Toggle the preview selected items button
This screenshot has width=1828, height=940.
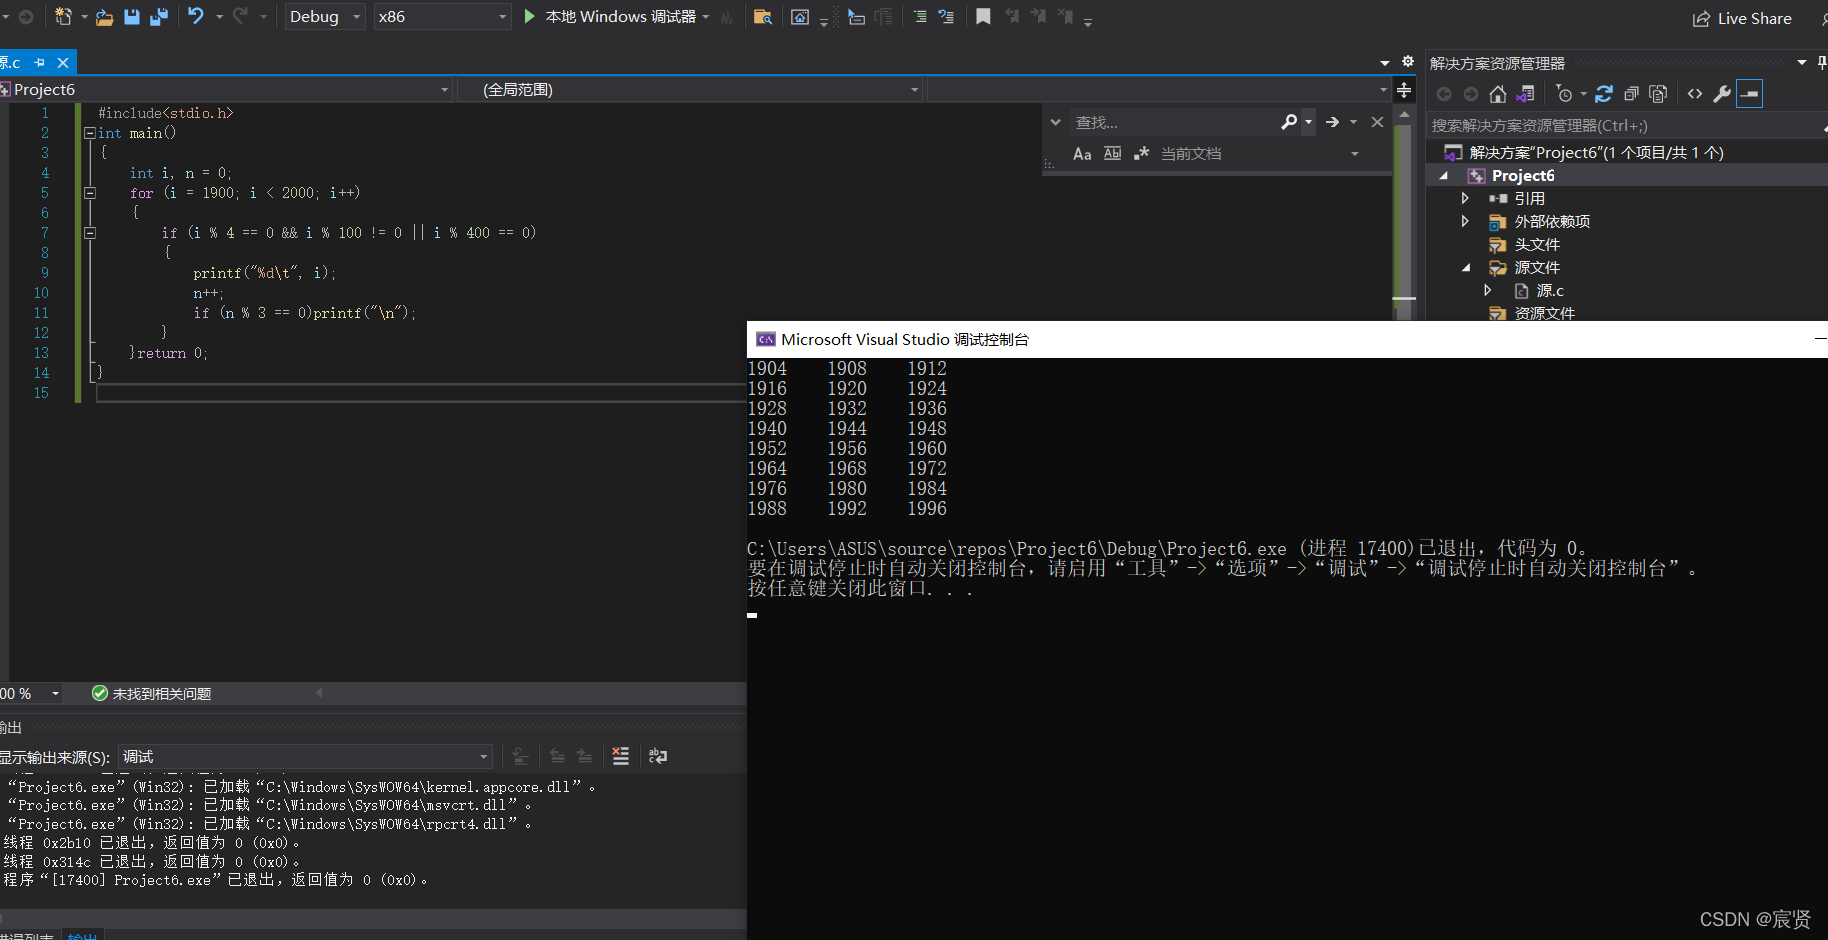click(x=1749, y=94)
